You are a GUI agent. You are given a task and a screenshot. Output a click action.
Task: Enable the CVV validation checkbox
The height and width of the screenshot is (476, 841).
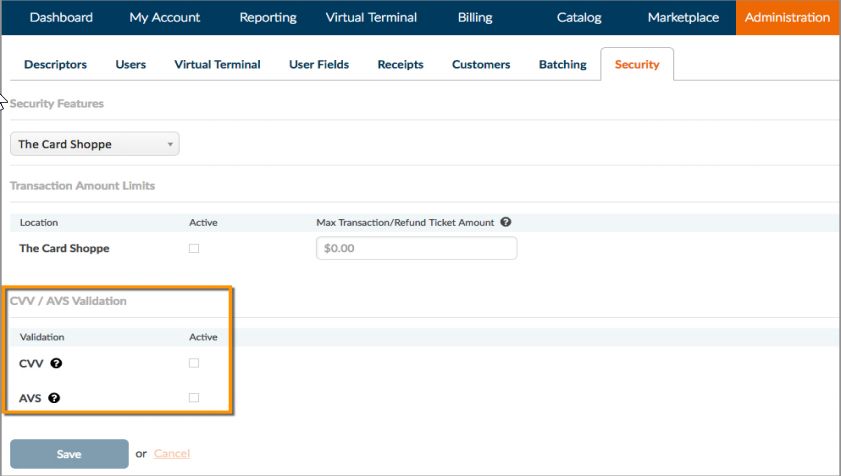[194, 363]
